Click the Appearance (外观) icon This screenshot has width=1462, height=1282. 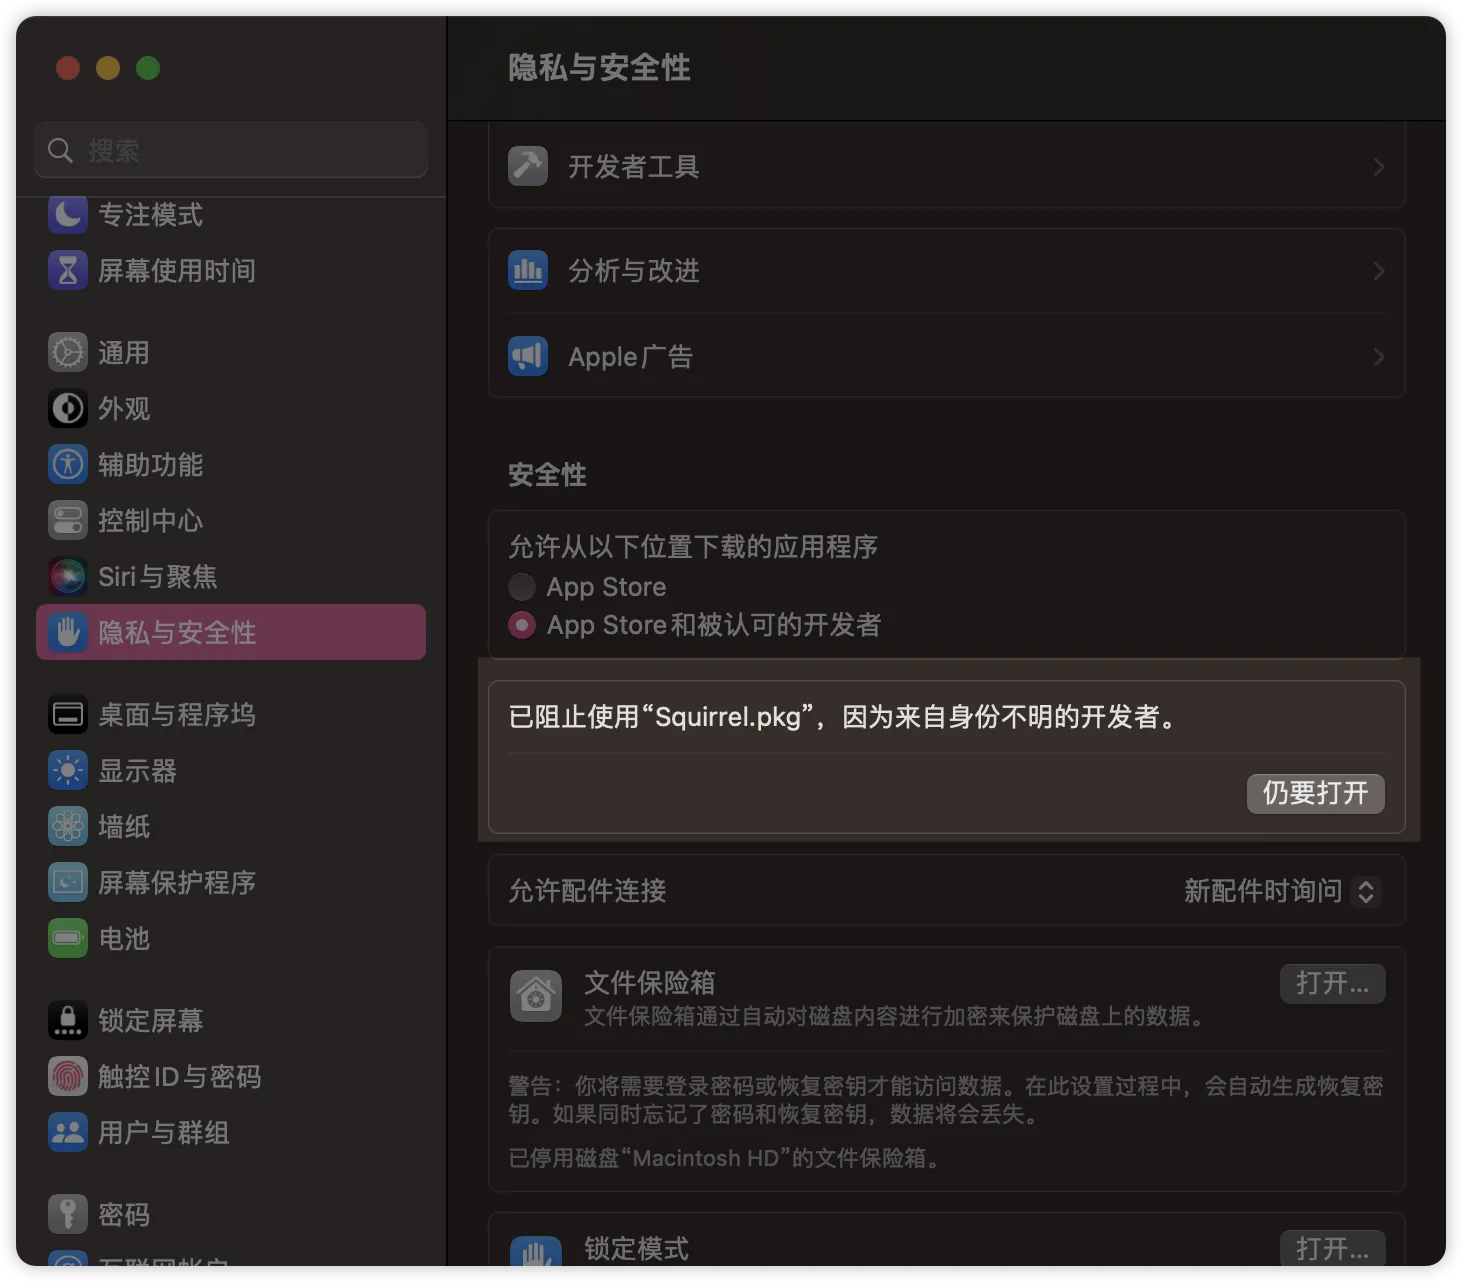coord(68,408)
